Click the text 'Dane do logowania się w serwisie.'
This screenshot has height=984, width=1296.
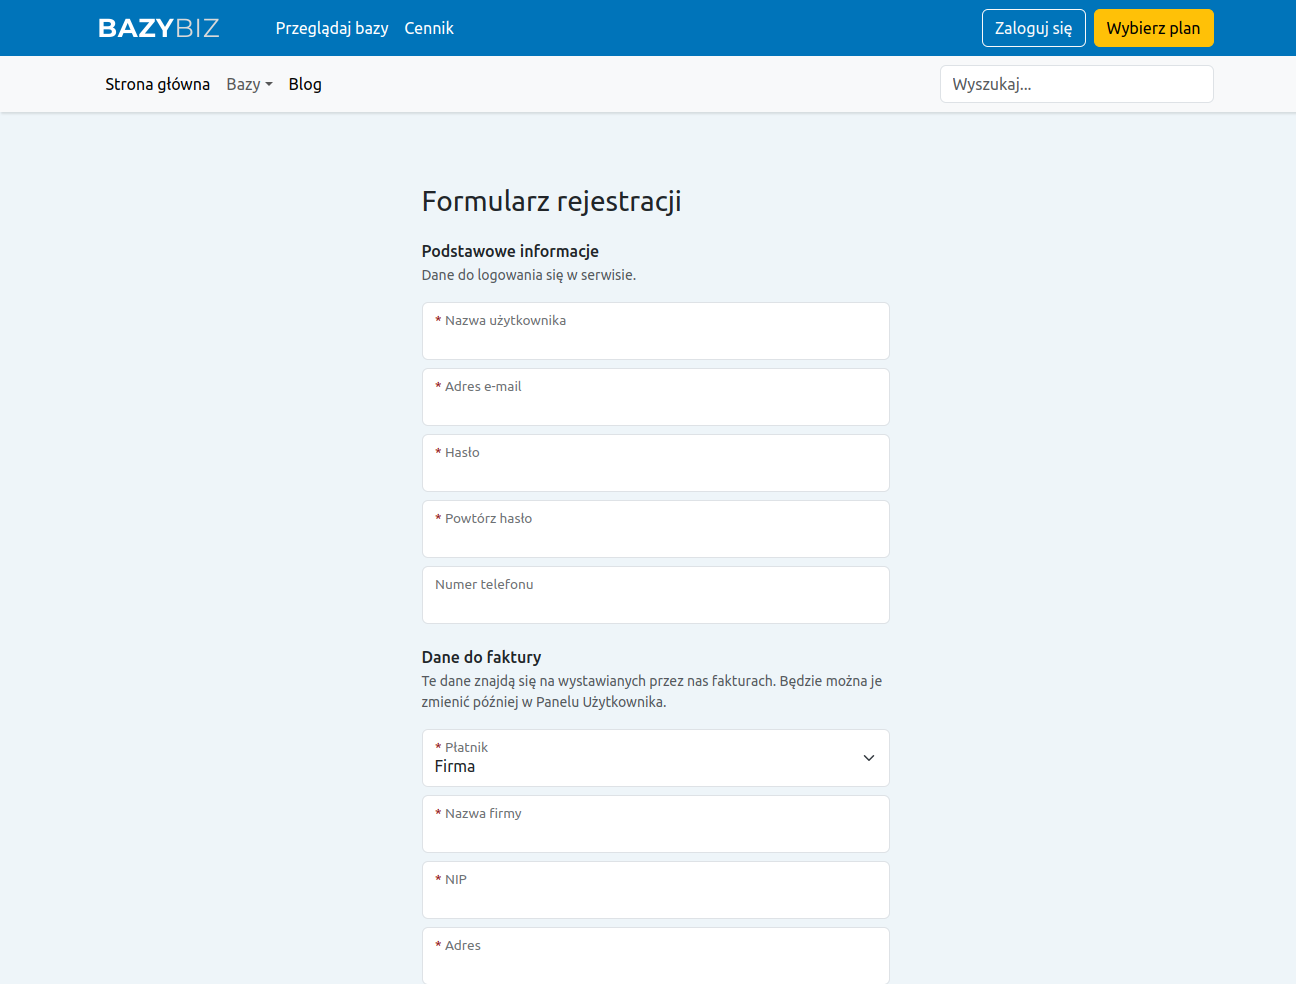(529, 275)
